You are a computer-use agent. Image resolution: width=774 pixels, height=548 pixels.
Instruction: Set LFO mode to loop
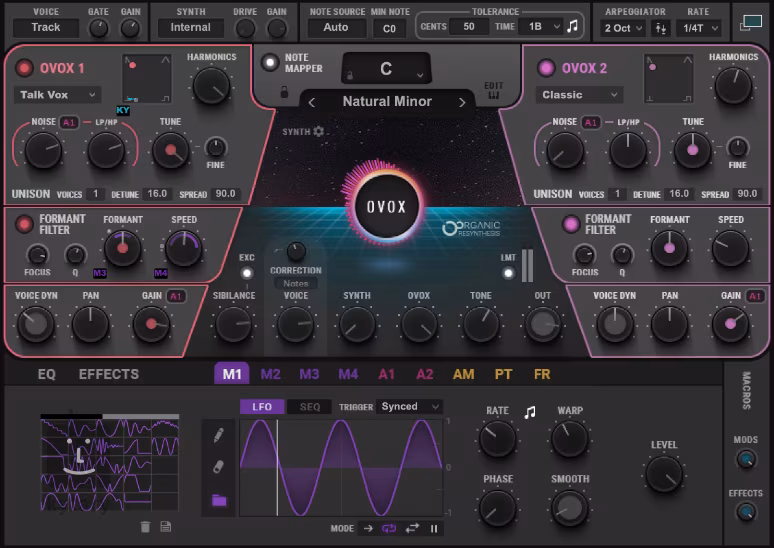point(391,529)
